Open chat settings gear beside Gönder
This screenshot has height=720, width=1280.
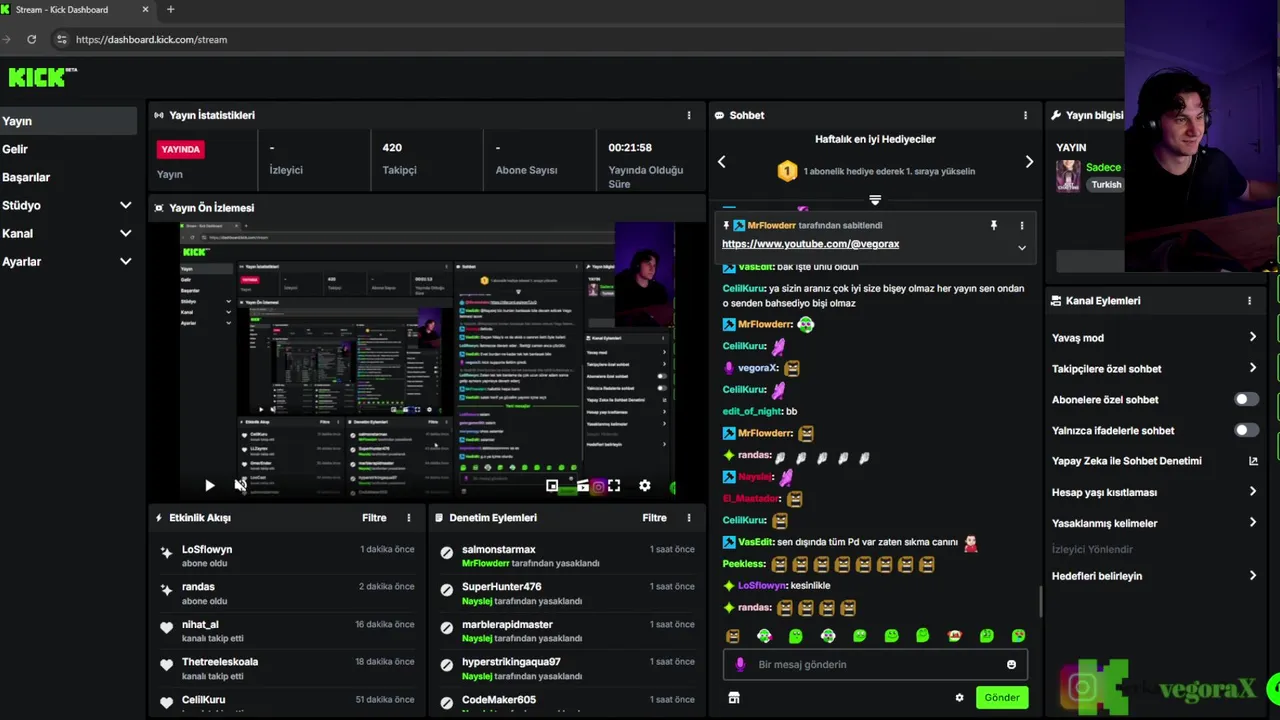tap(959, 698)
